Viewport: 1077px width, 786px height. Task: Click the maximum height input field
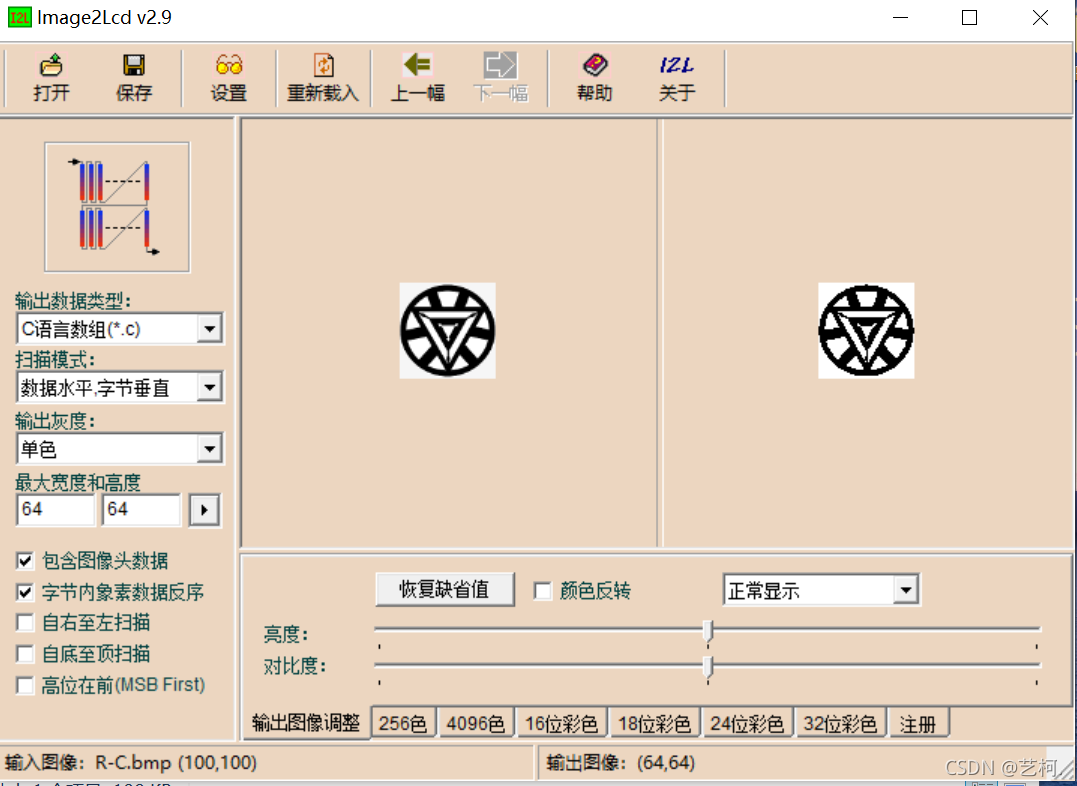141,510
